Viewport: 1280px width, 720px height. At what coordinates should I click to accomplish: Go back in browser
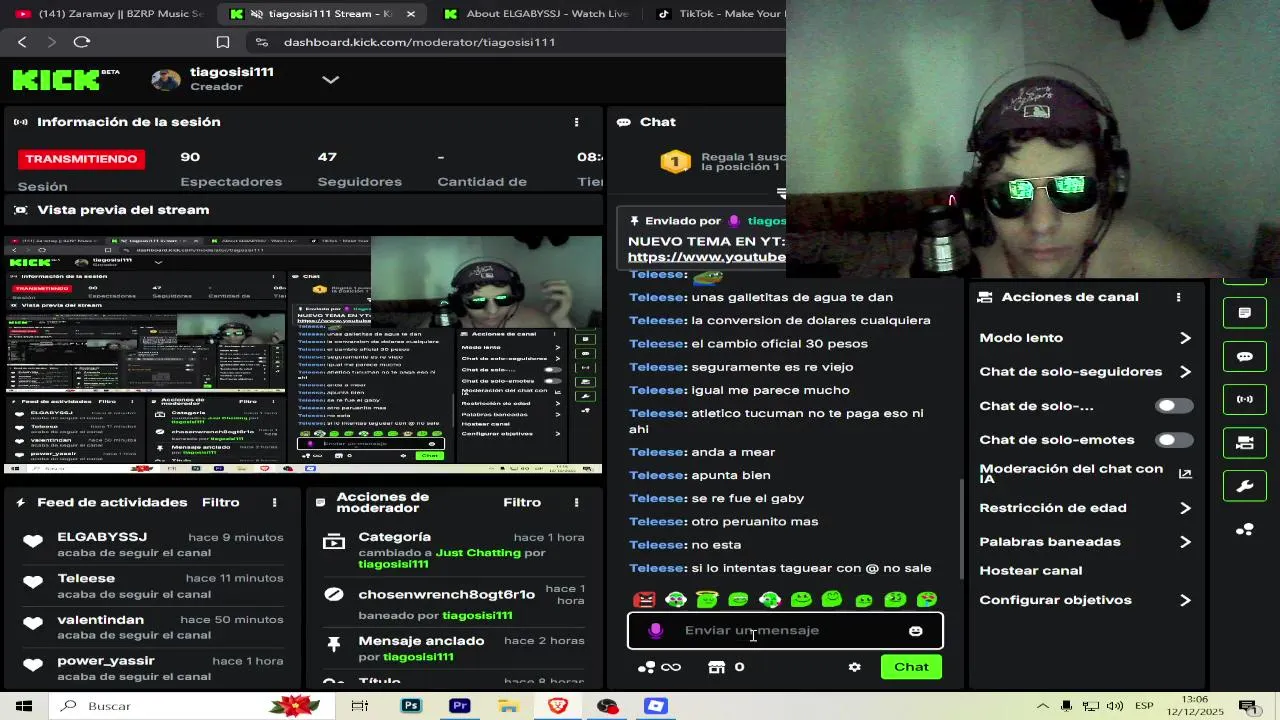pyautogui.click(x=22, y=42)
